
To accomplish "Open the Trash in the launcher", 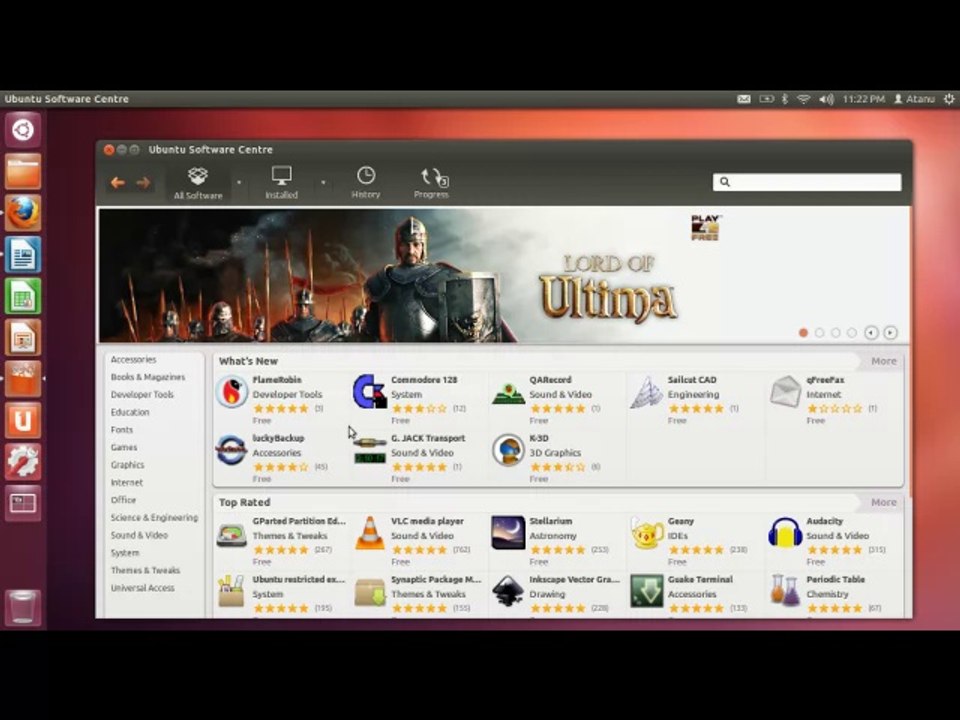I will tap(23, 607).
